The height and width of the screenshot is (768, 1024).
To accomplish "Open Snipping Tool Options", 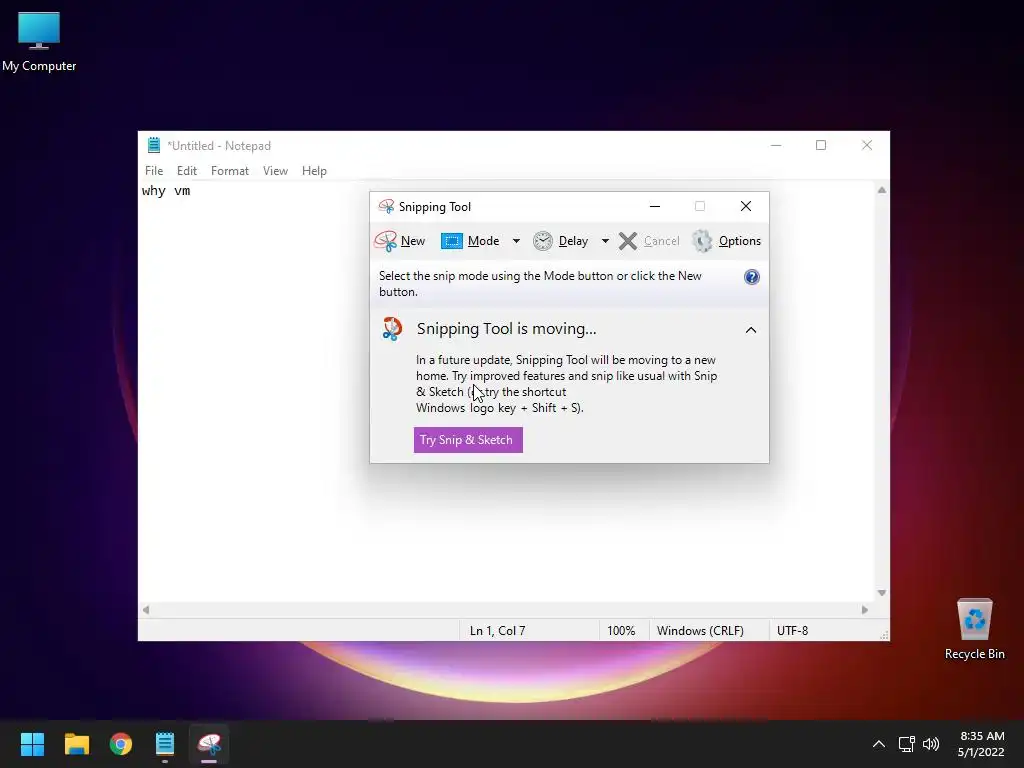I will tap(726, 241).
